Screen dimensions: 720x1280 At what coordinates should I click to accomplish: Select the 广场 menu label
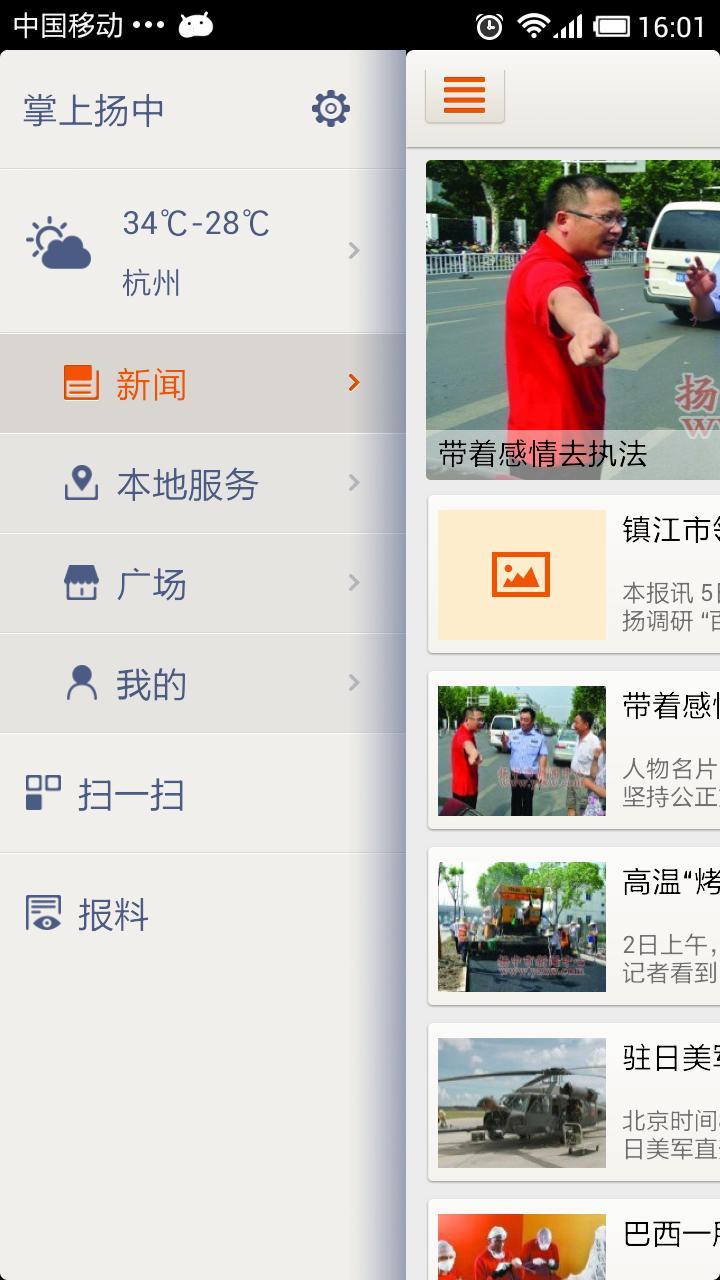[151, 584]
